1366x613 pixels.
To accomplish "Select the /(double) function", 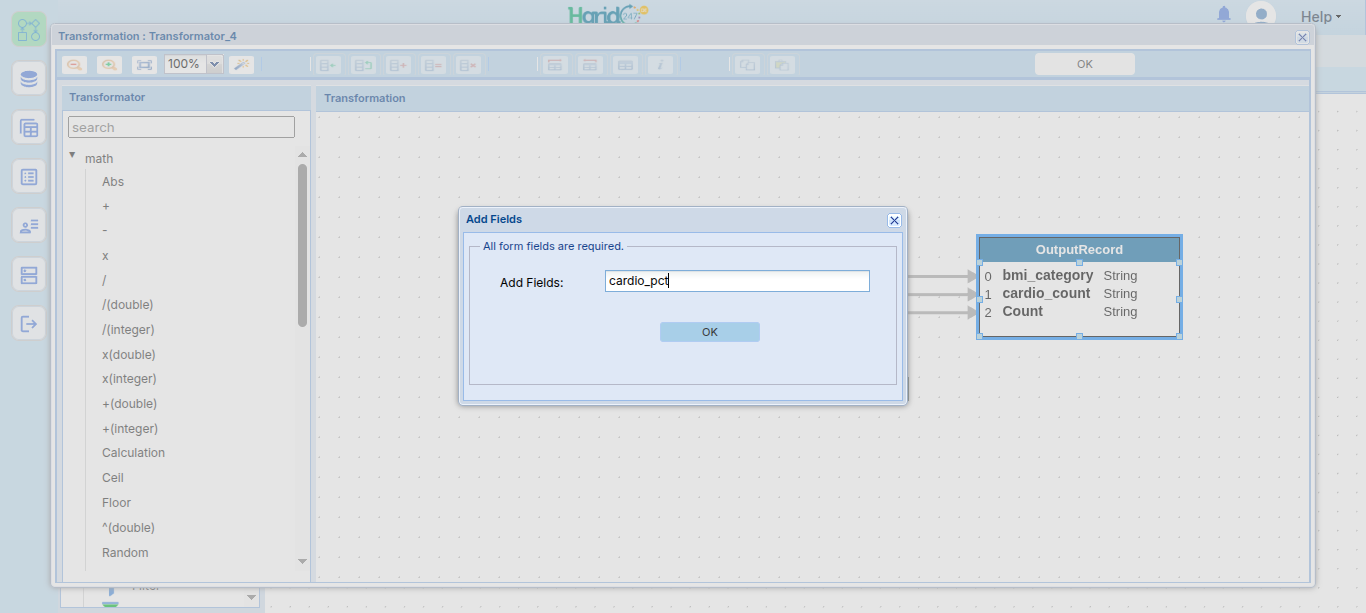I will tap(128, 305).
